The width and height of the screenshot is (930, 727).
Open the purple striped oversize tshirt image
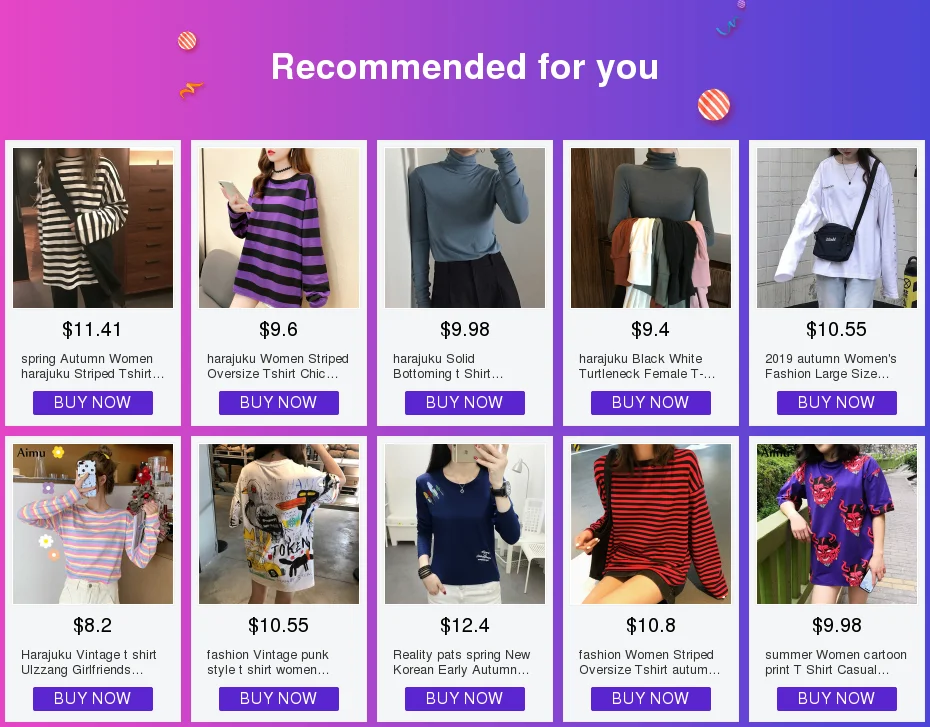279,228
